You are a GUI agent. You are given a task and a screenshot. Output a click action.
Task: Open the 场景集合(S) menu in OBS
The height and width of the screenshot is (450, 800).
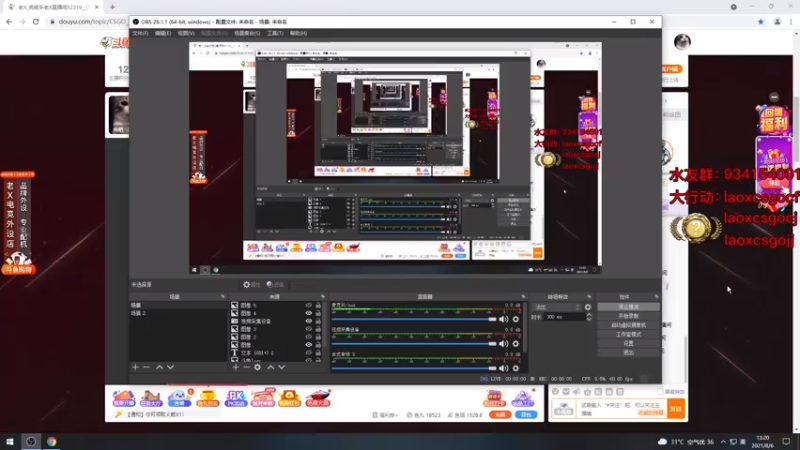pos(247,33)
